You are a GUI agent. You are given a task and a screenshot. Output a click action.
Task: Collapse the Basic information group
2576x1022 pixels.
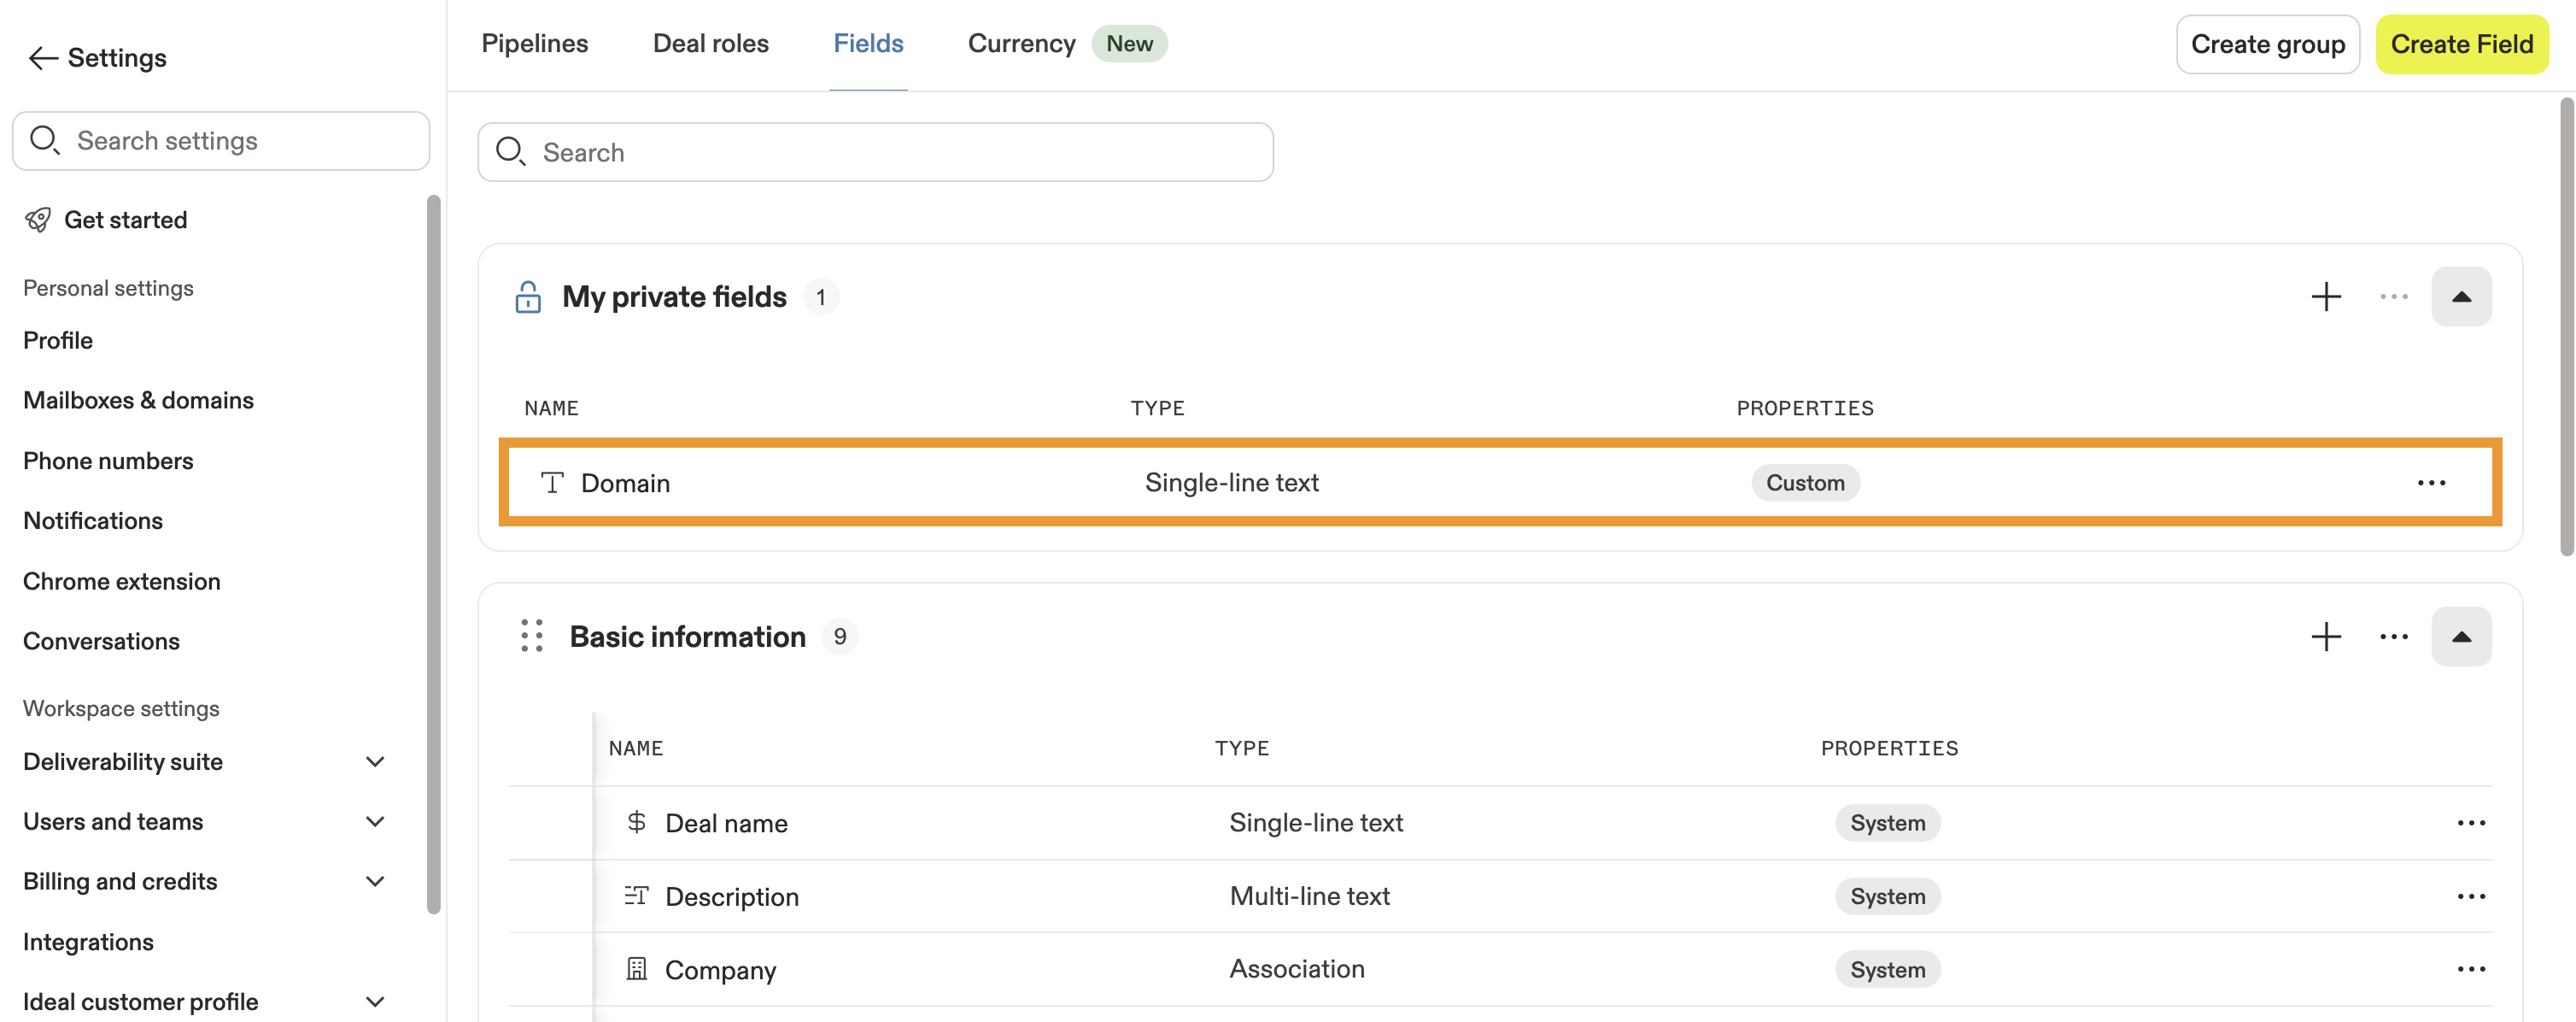click(2461, 637)
